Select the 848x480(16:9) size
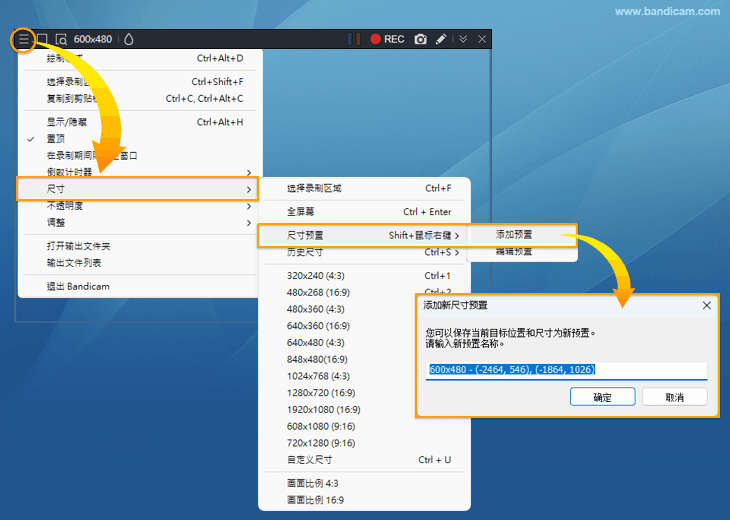 click(339, 359)
